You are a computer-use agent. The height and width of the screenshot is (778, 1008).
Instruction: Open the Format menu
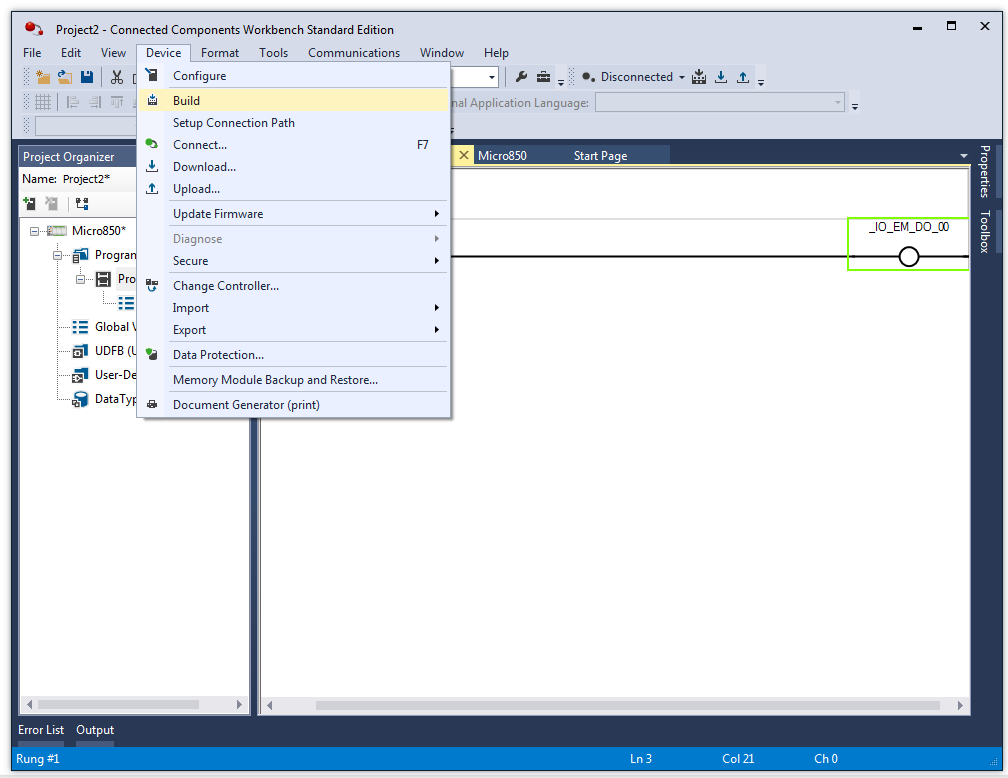220,53
